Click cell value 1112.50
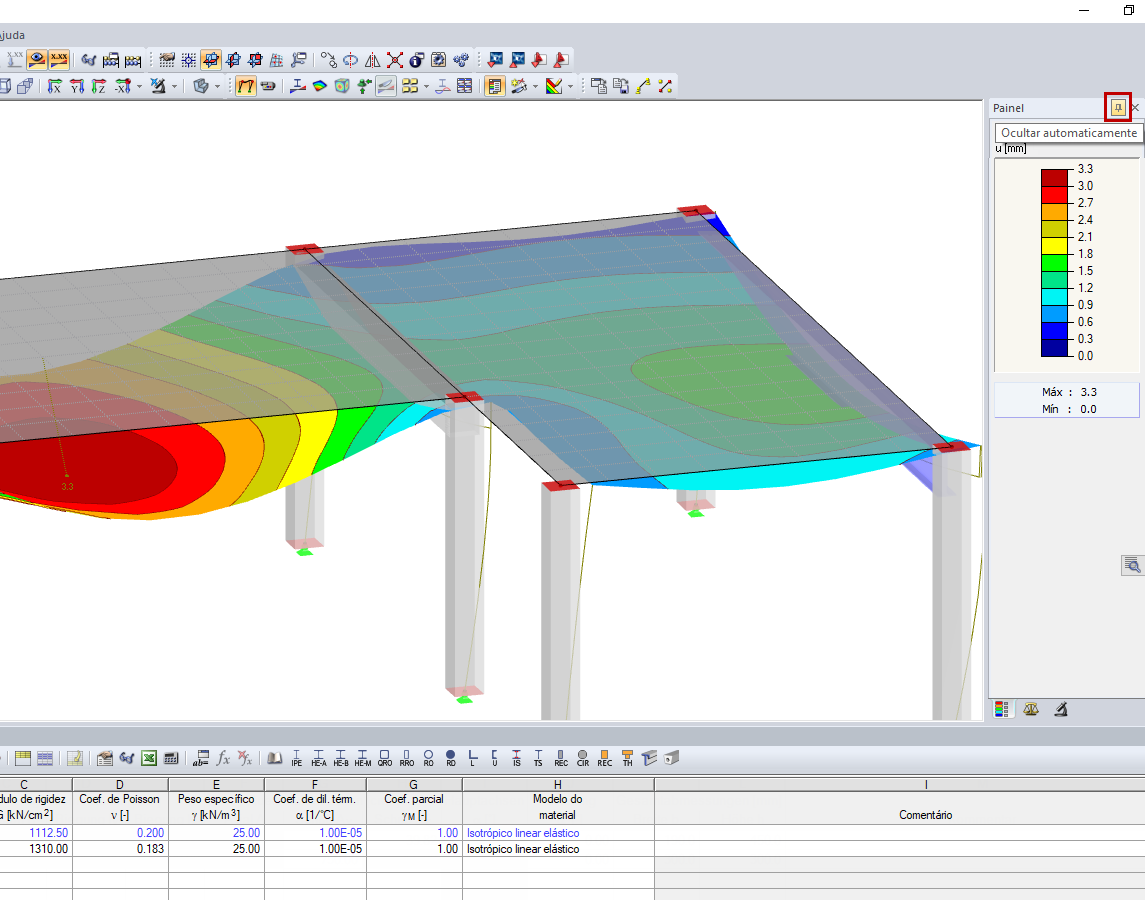This screenshot has height=900, width=1145. coord(36,833)
